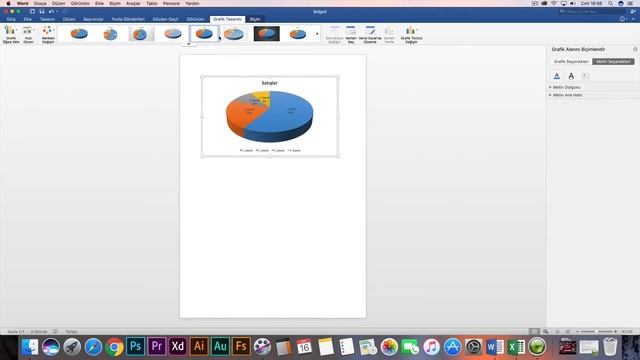Click the save icon in title bar
The image size is (640, 360).
click(42, 11)
